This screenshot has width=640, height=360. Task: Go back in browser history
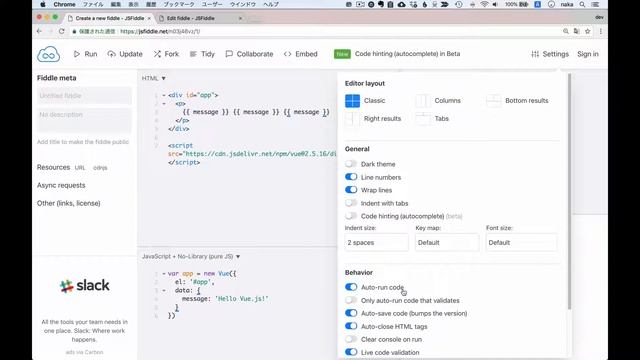pos(39,31)
